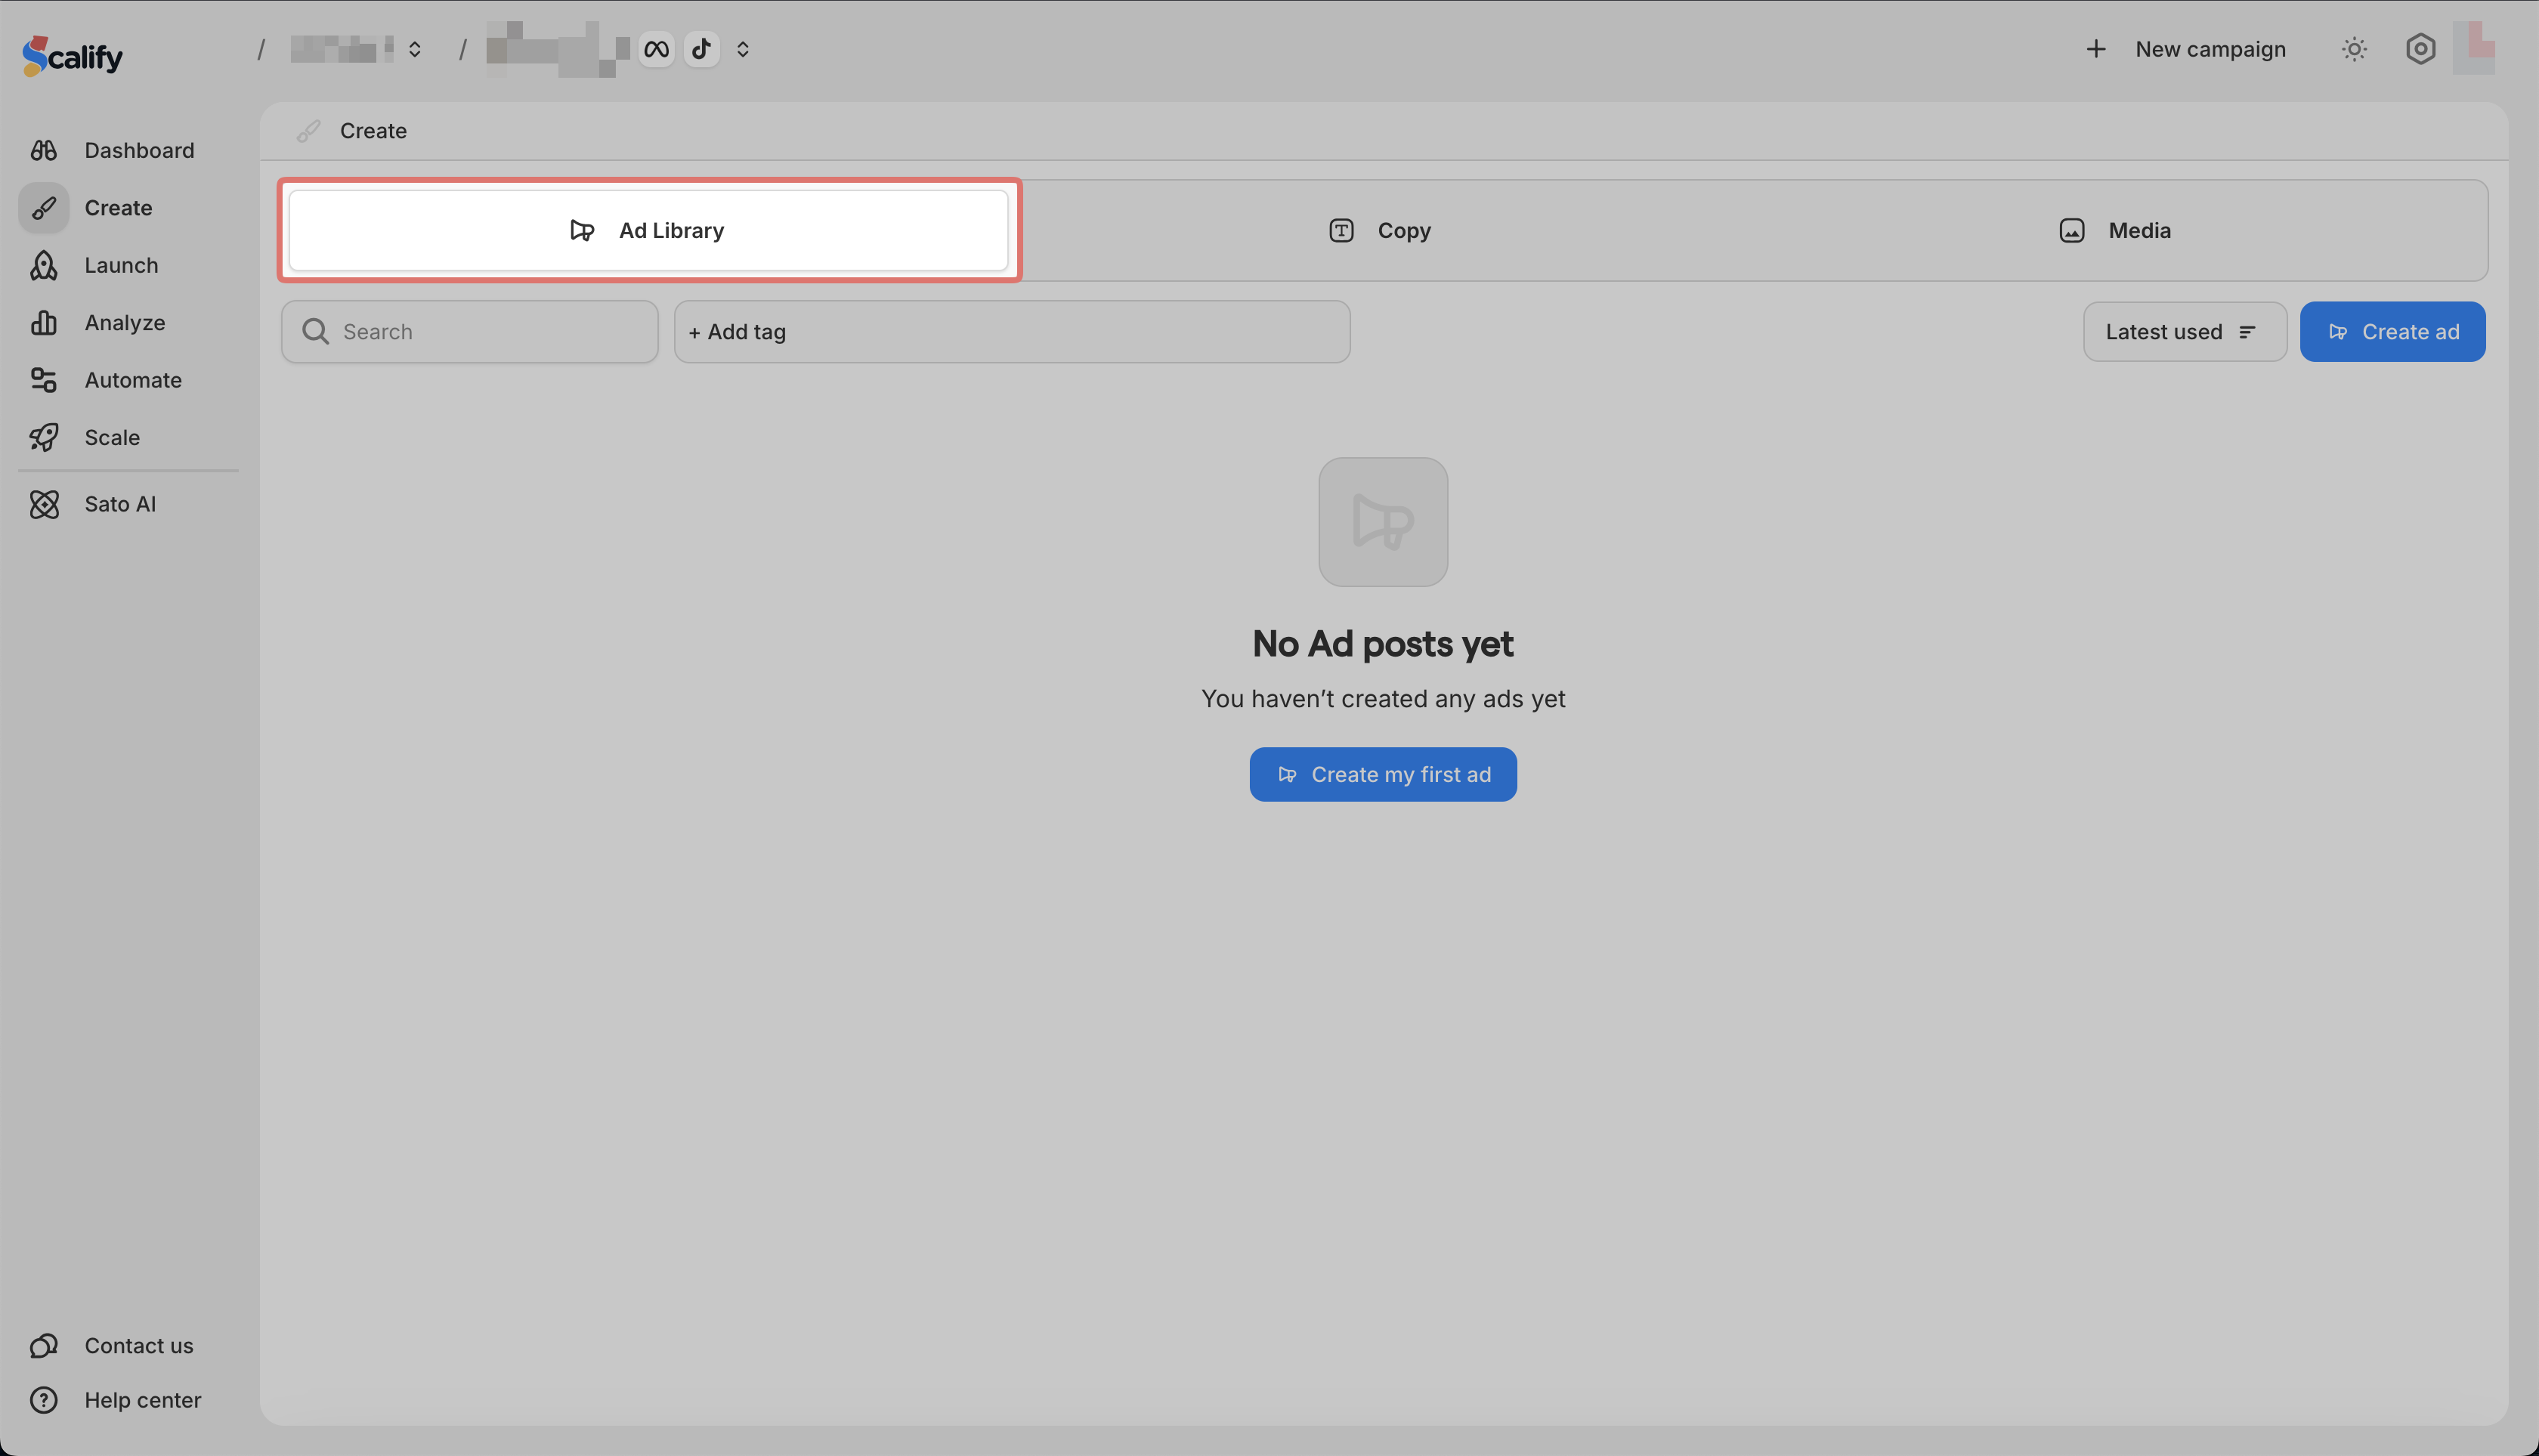Click Create my first ad button
The width and height of the screenshot is (2539, 1456).
[x=1382, y=774]
